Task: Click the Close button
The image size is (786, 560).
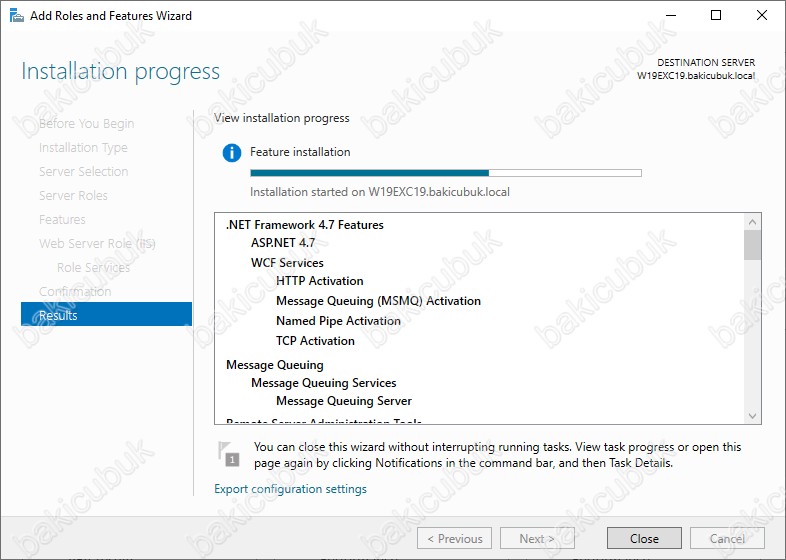Action: (x=644, y=538)
